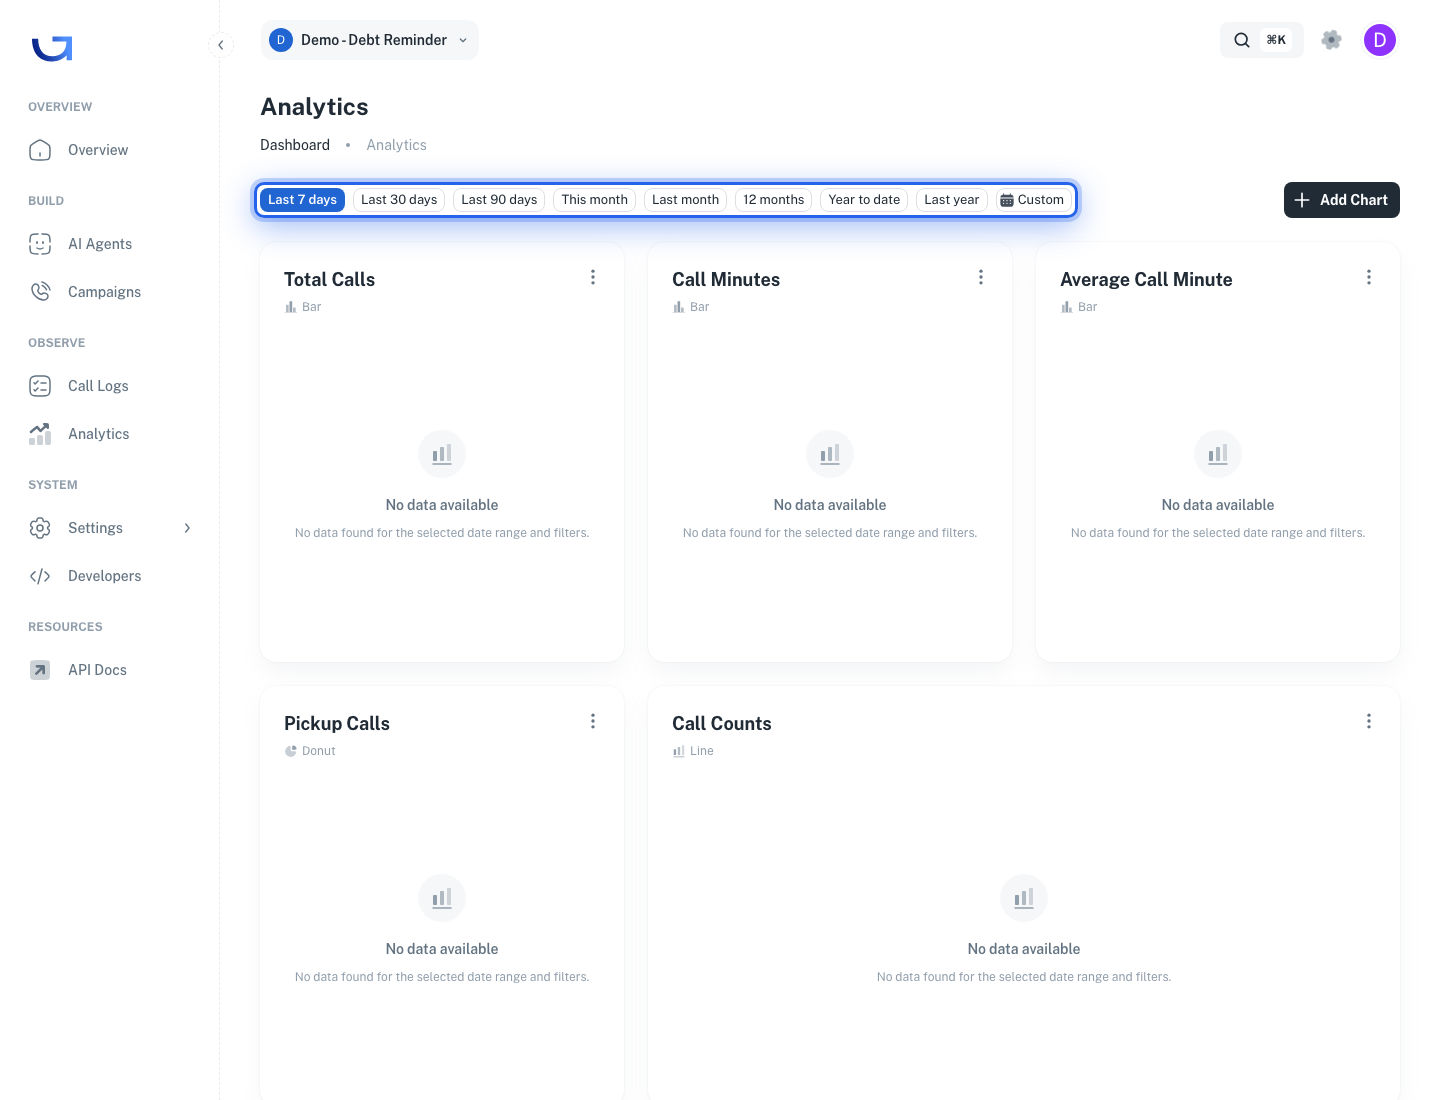Click the Add Chart button
This screenshot has height=1100, width=1440.
(x=1342, y=200)
